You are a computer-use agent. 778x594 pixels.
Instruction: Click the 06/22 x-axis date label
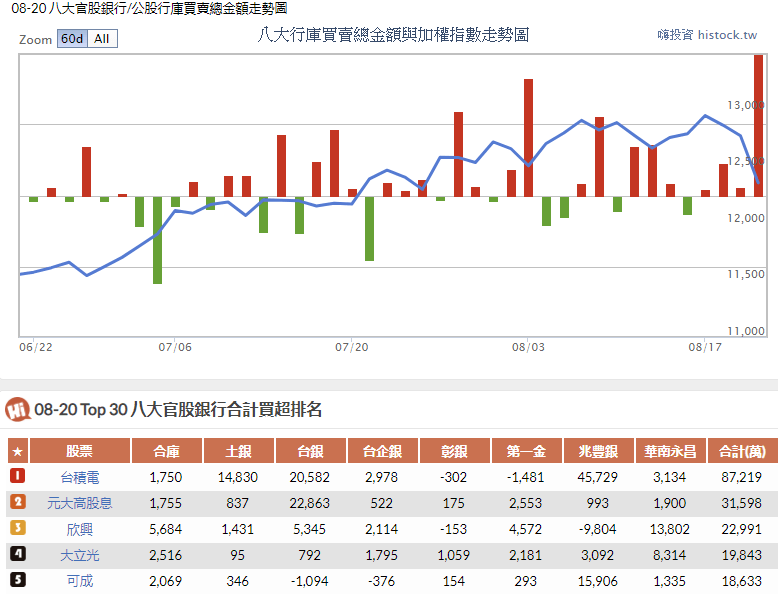click(x=36, y=347)
